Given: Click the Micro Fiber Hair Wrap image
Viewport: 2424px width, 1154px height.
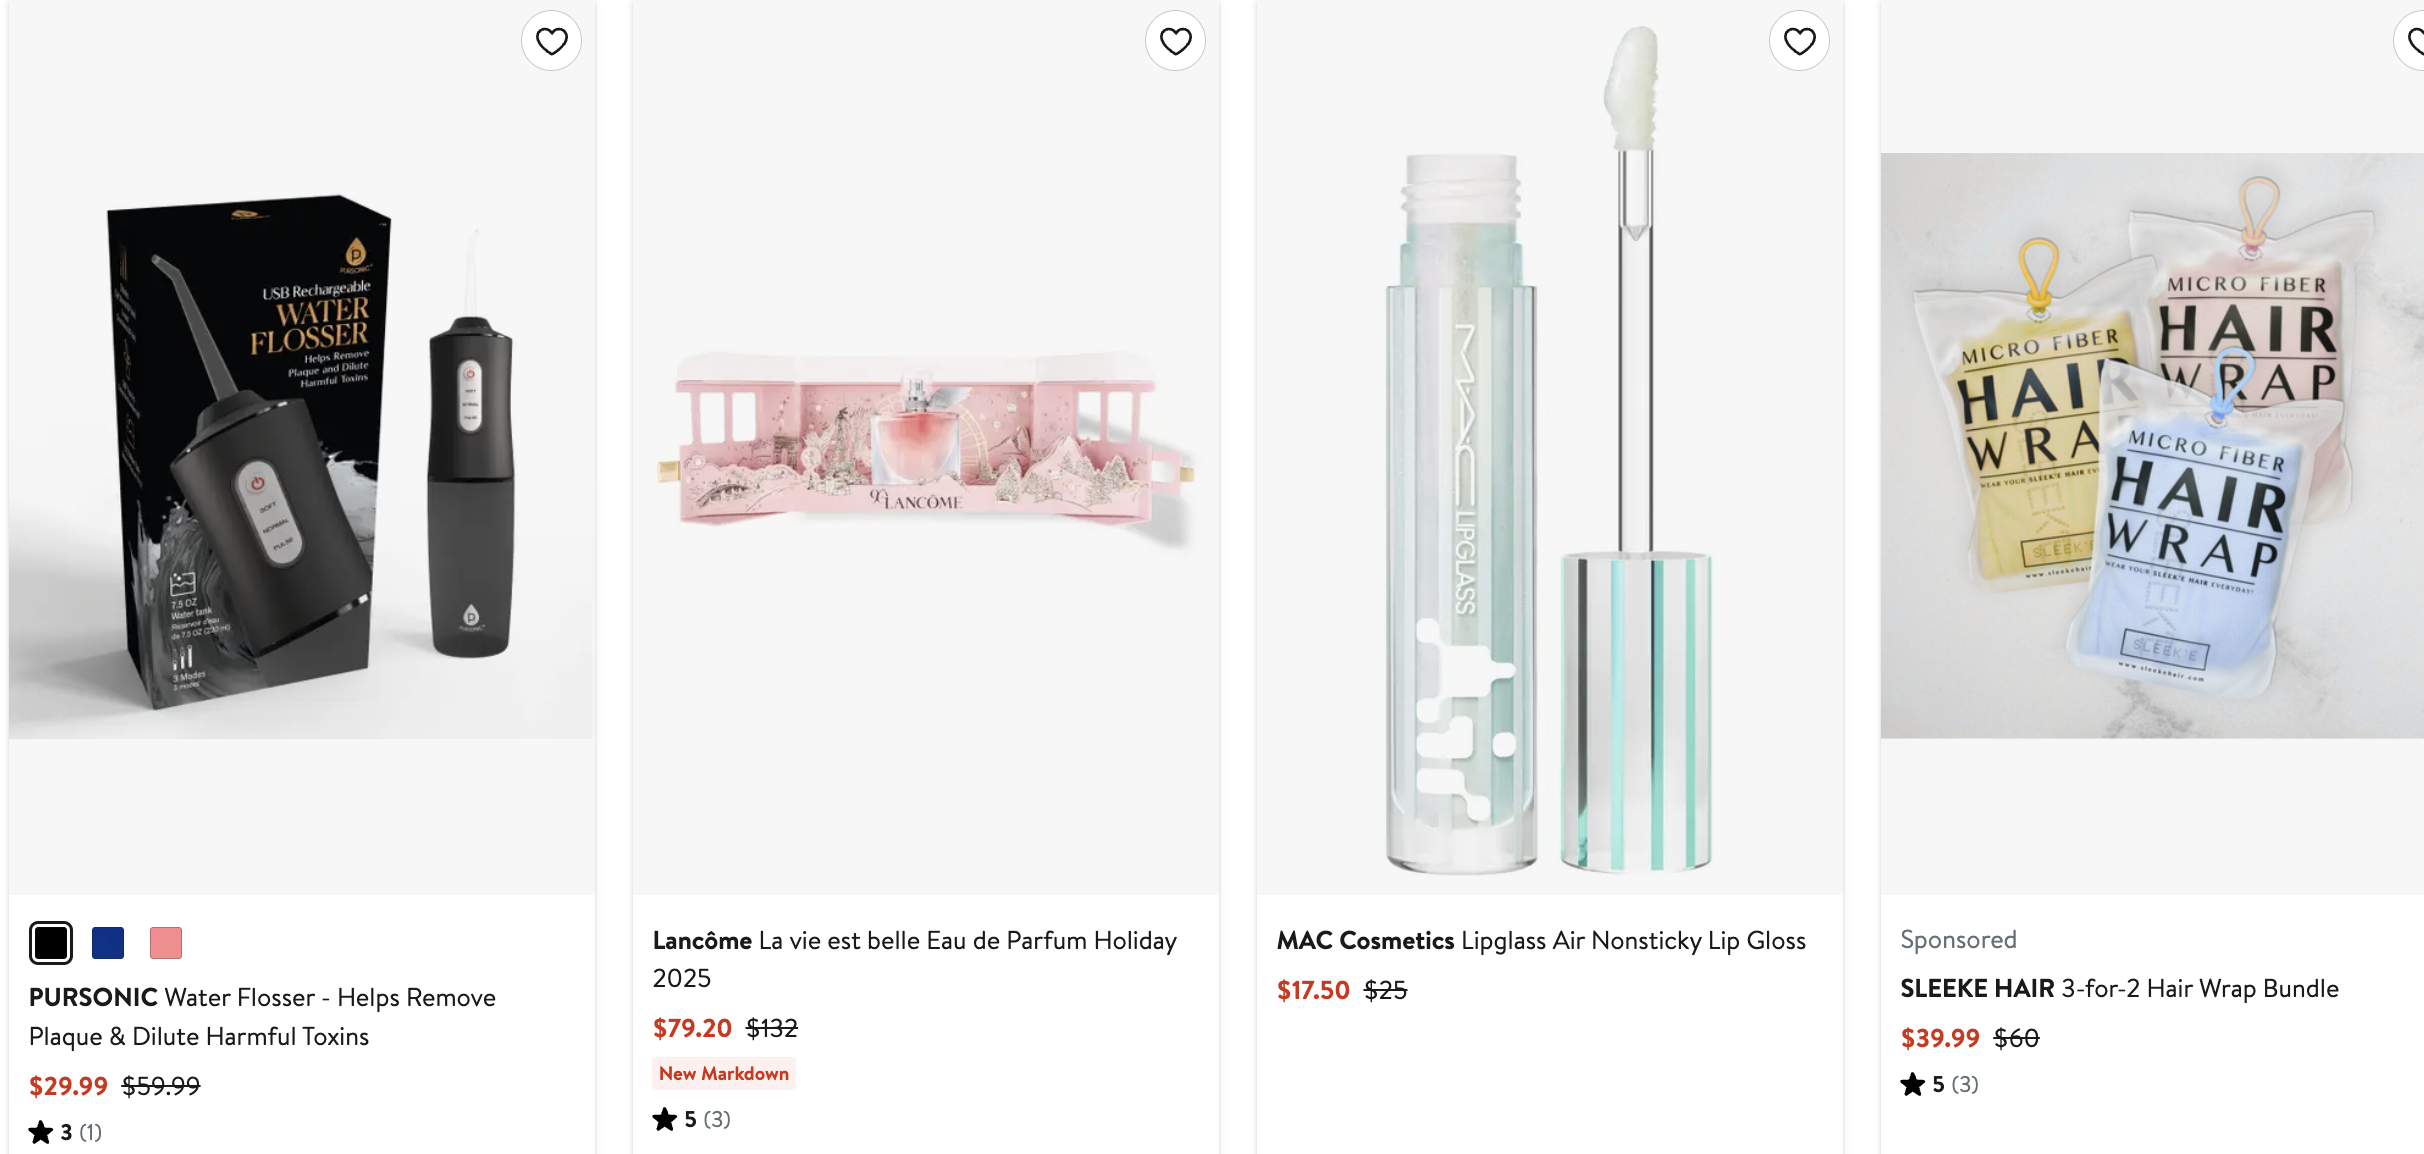Looking at the screenshot, I should pyautogui.click(x=2150, y=445).
